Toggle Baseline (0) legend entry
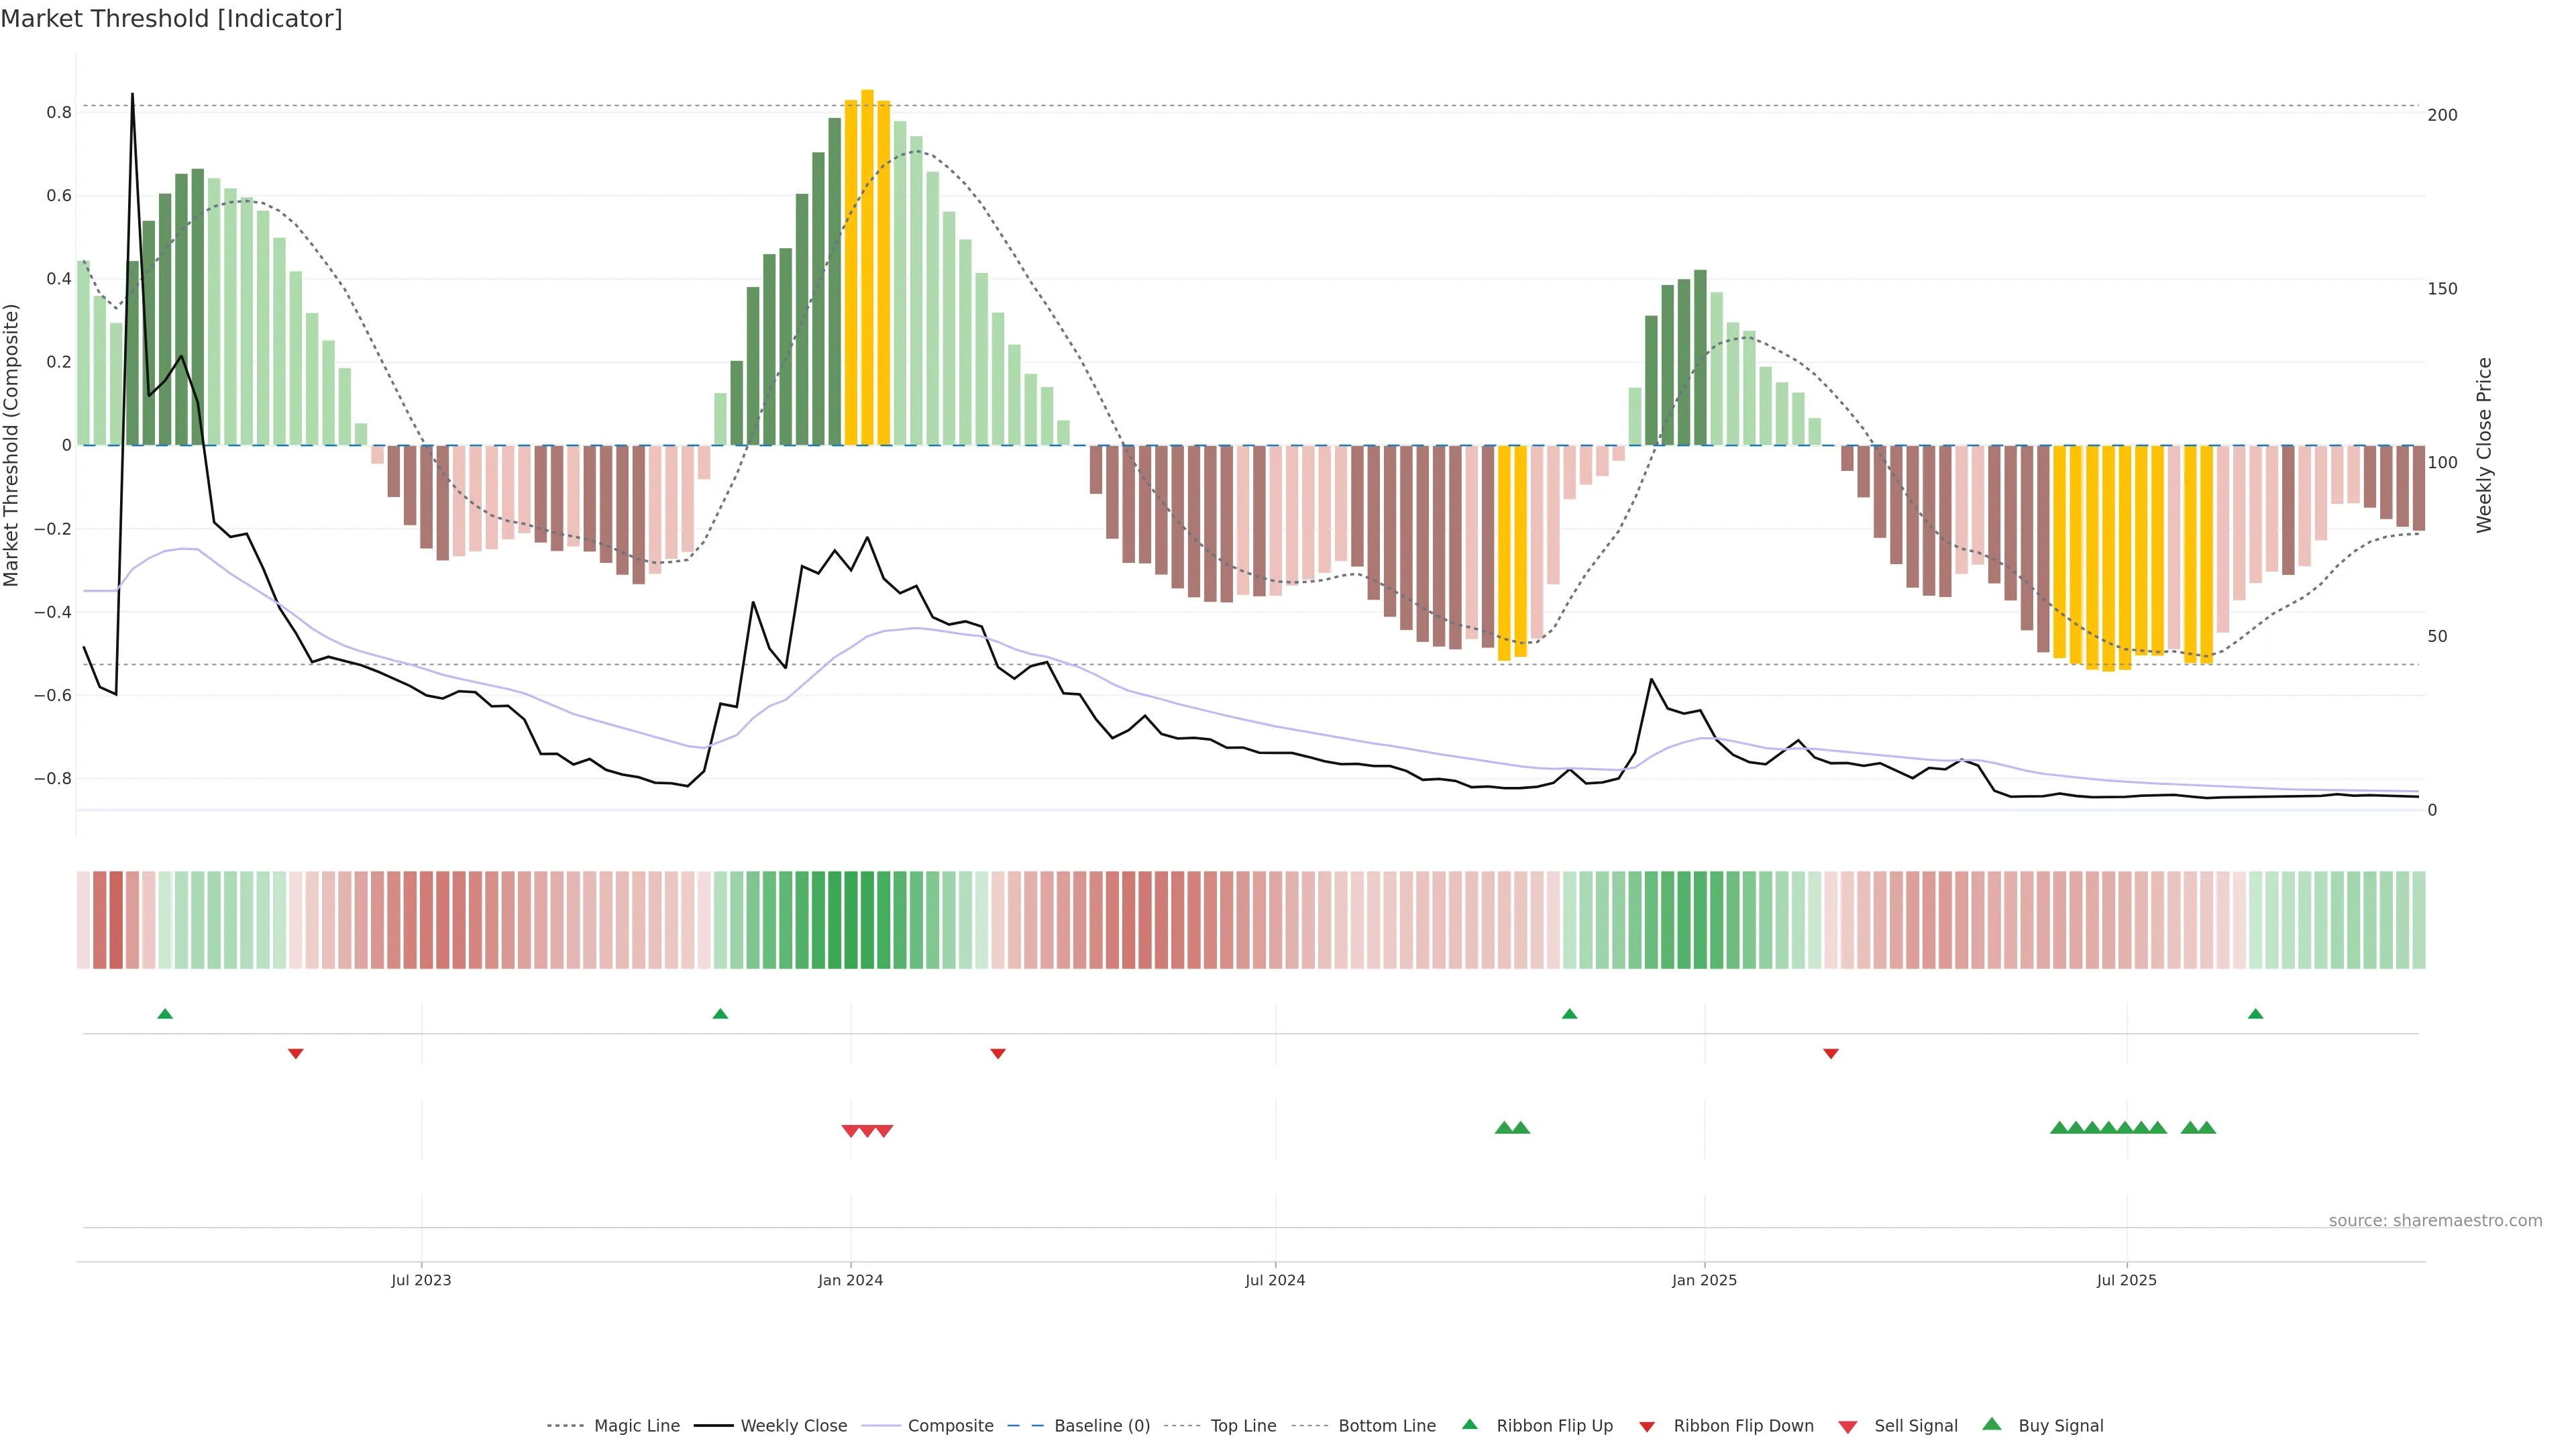The width and height of the screenshot is (2576, 1449). point(1101,1426)
